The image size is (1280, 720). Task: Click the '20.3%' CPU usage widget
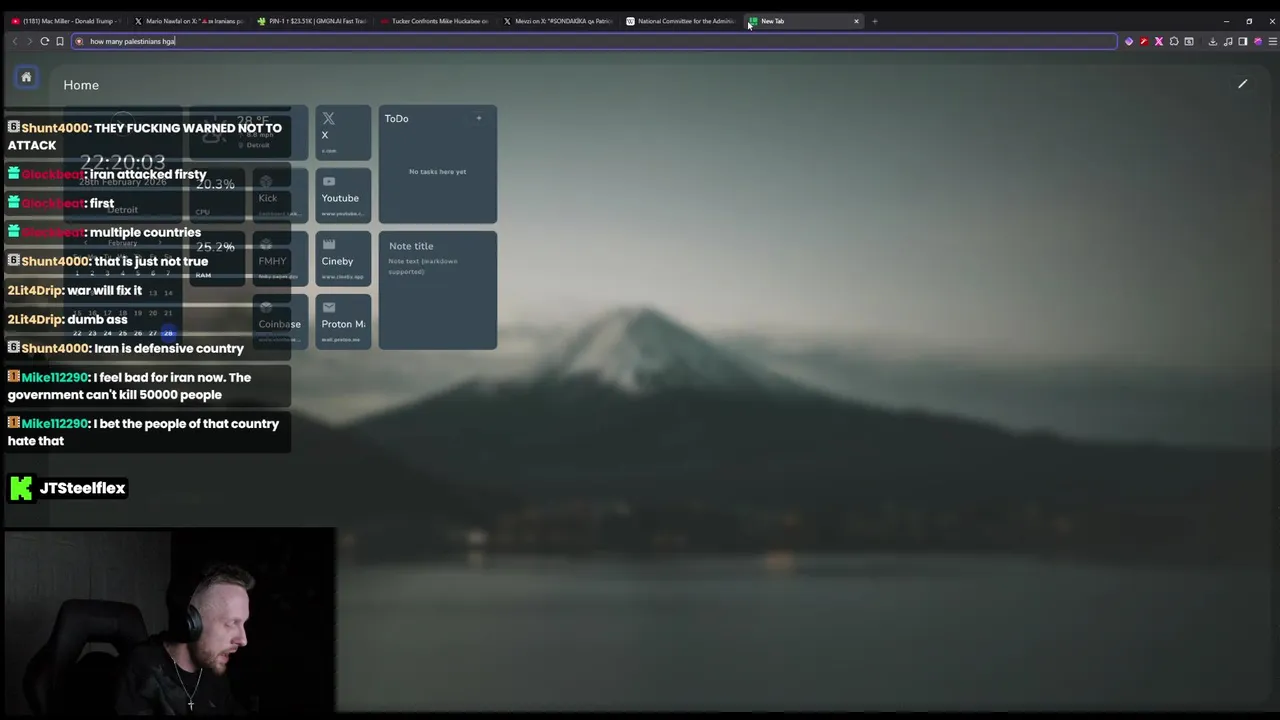pyautogui.click(x=216, y=196)
